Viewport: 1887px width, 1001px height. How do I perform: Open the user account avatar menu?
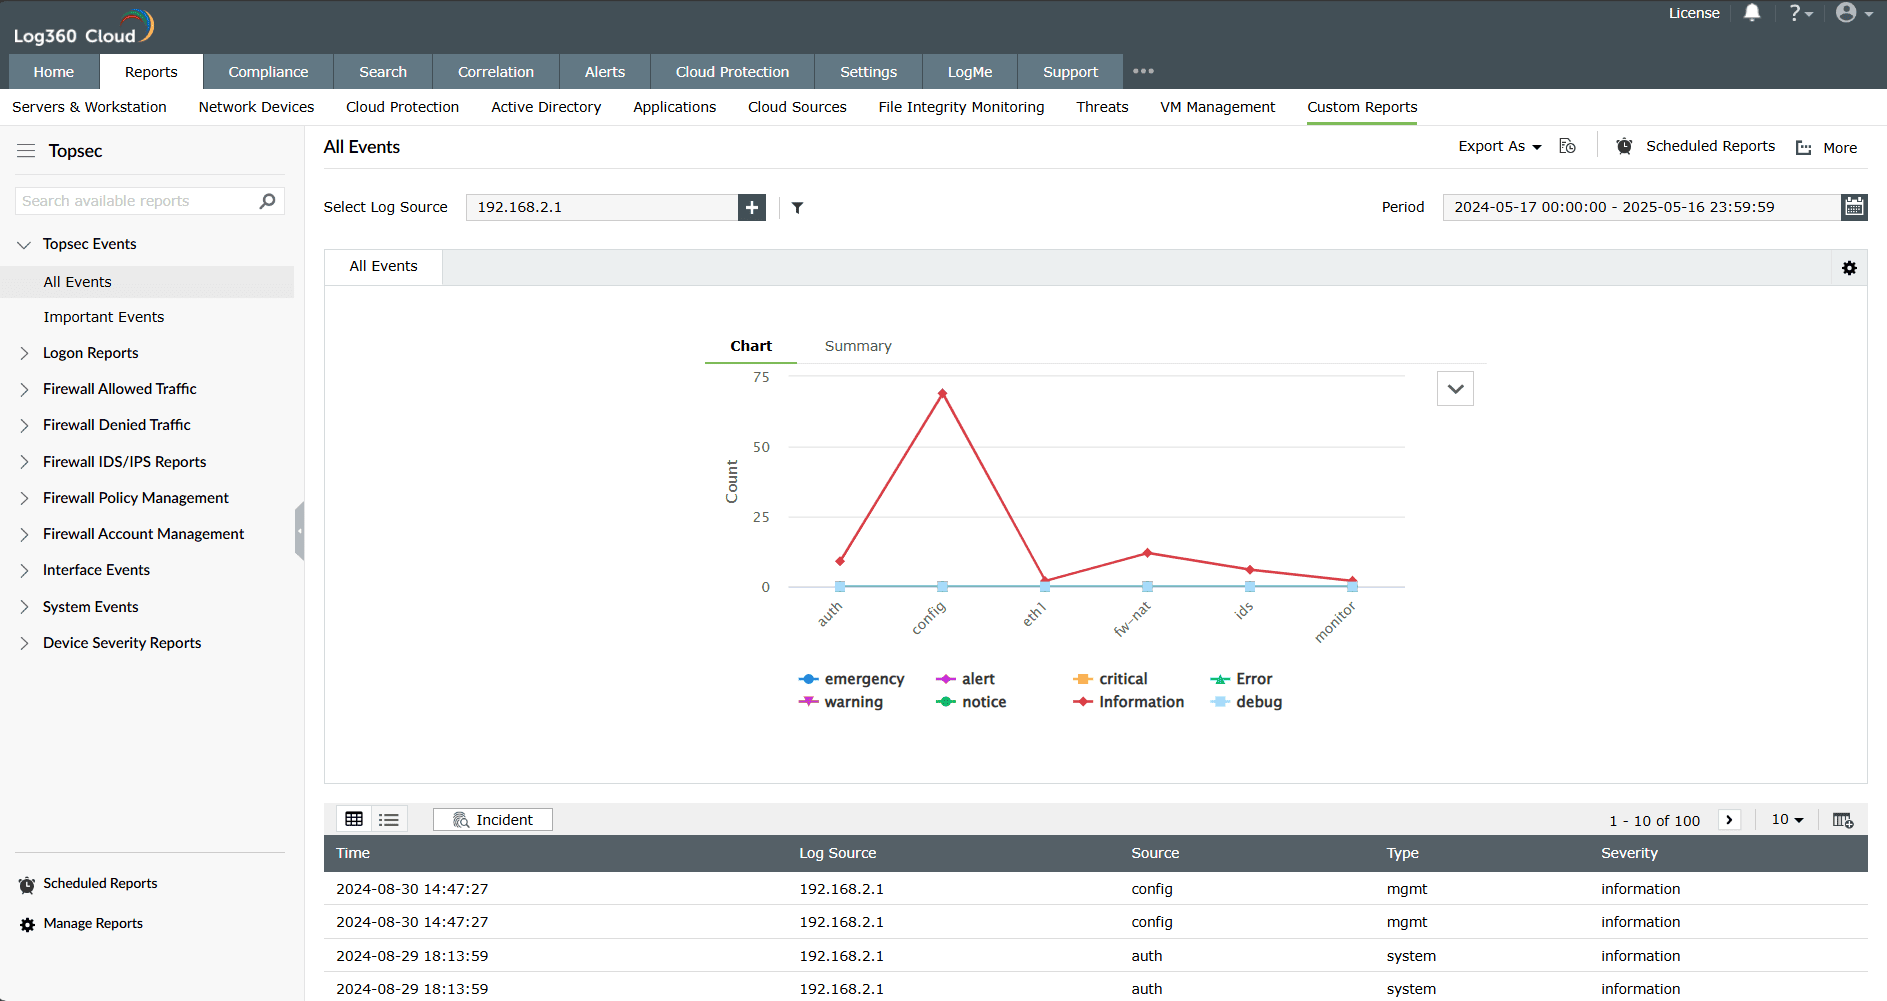(x=1854, y=13)
